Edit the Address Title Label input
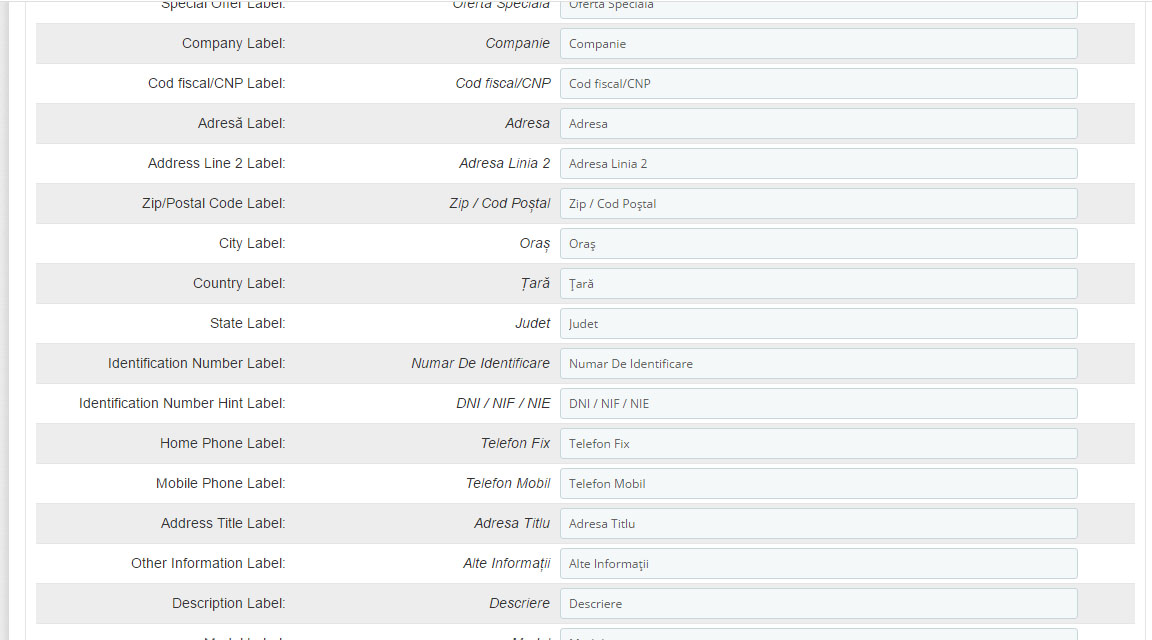This screenshot has height=640, width=1152. [818, 524]
